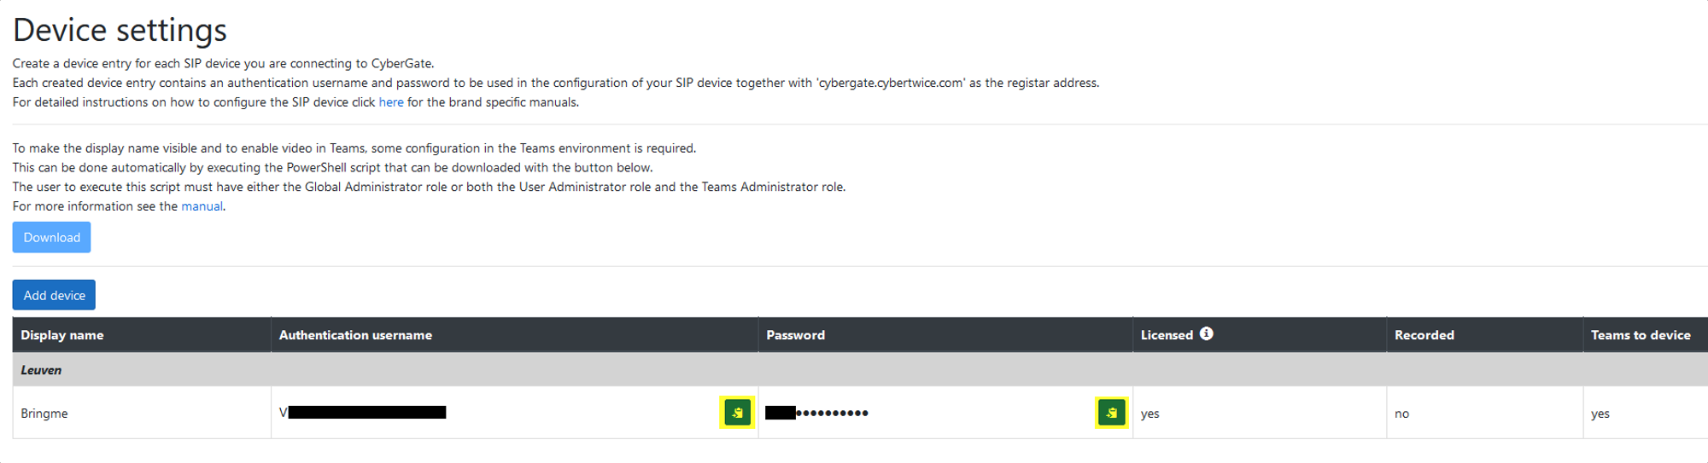Click the Licensed column info icon
The width and height of the screenshot is (1708, 463).
tap(1207, 334)
